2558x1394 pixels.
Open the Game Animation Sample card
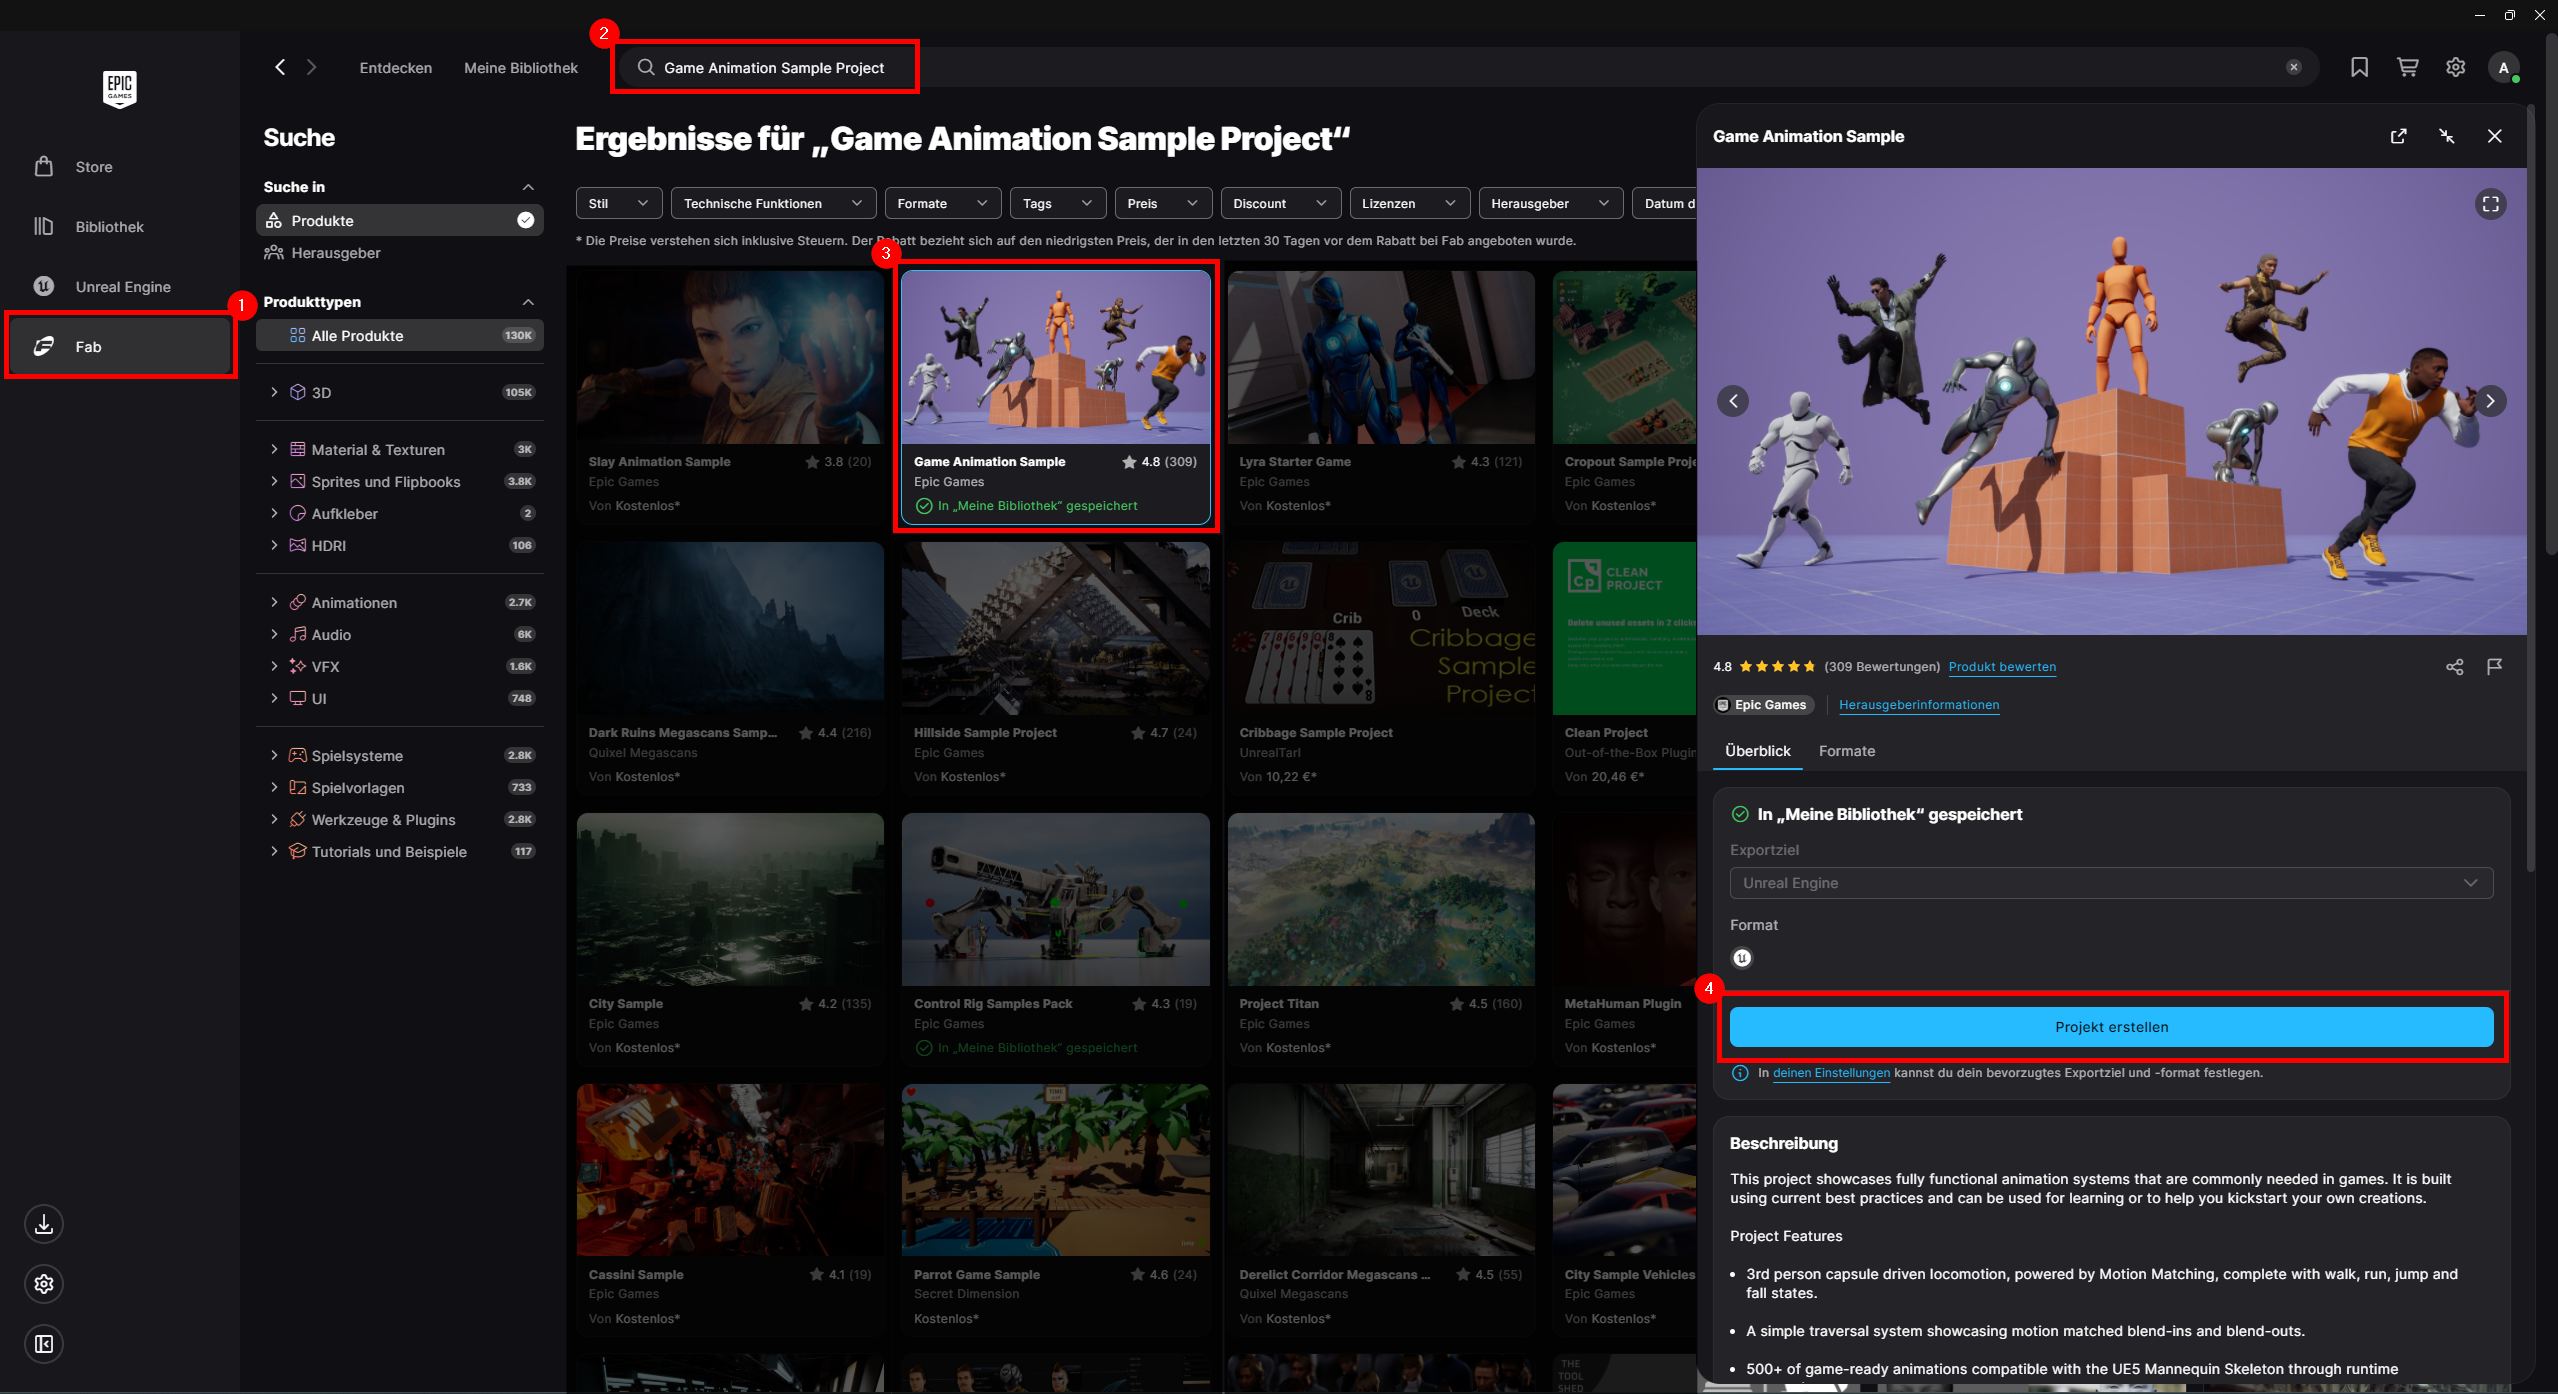click(1055, 397)
